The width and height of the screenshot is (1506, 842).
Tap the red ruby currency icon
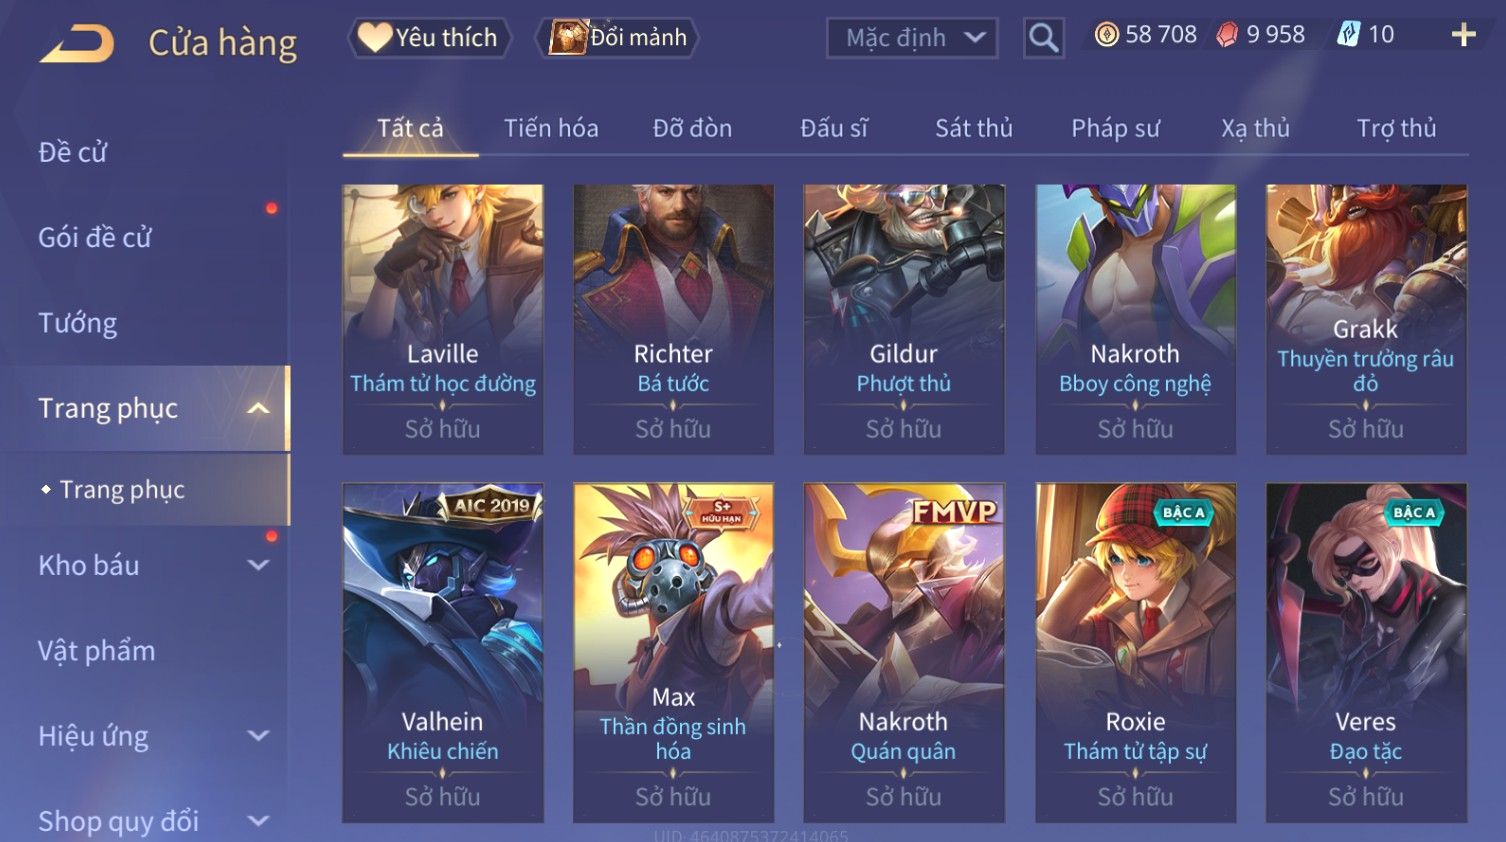point(1227,35)
